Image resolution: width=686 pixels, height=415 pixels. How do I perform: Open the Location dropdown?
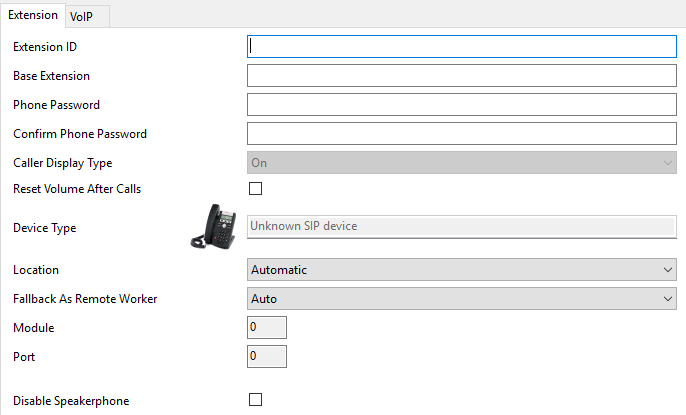click(x=461, y=270)
